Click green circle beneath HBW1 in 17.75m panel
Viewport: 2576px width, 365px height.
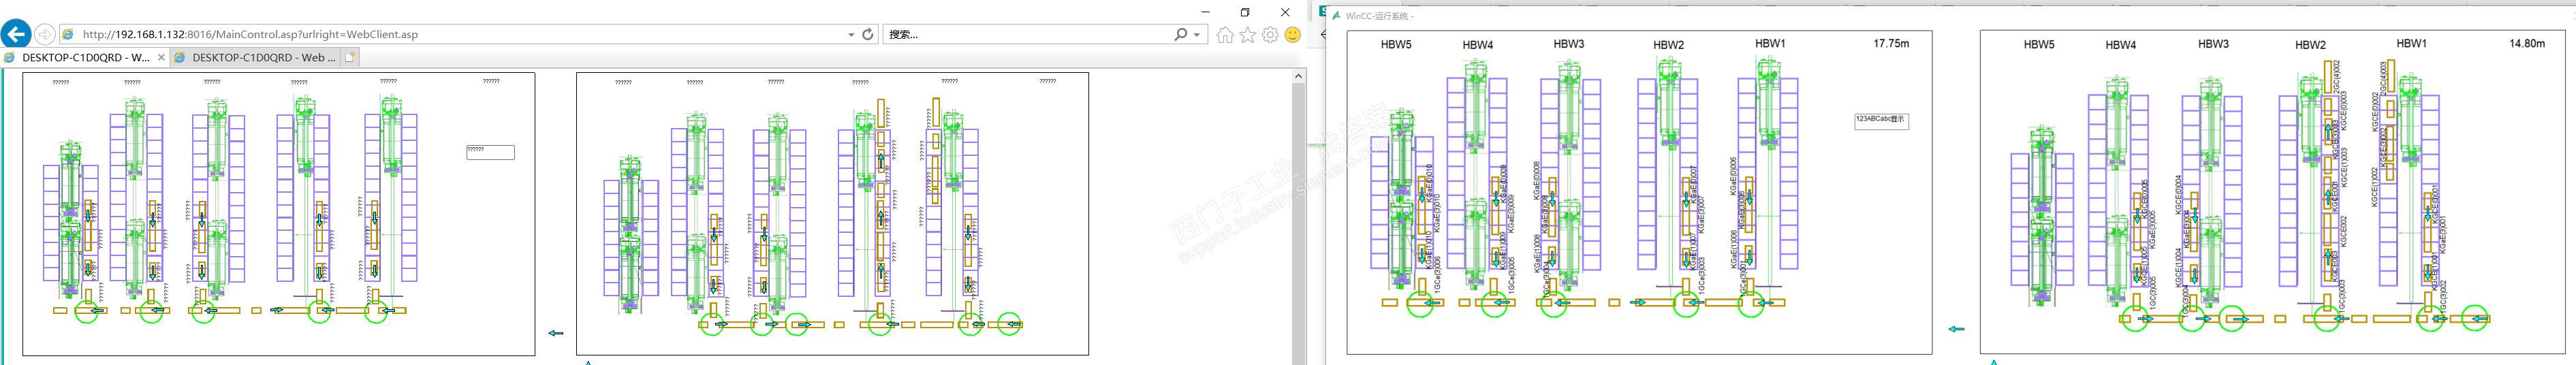[x=1751, y=303]
